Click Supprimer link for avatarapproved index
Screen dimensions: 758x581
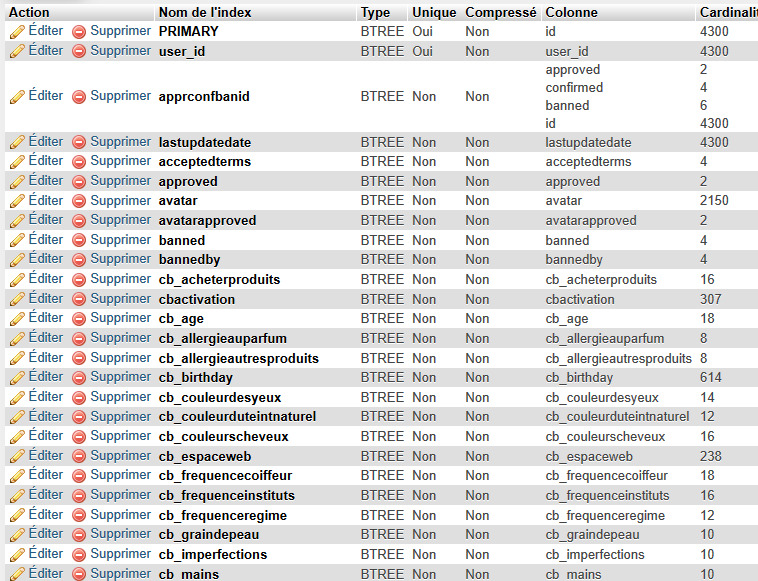pos(121,219)
